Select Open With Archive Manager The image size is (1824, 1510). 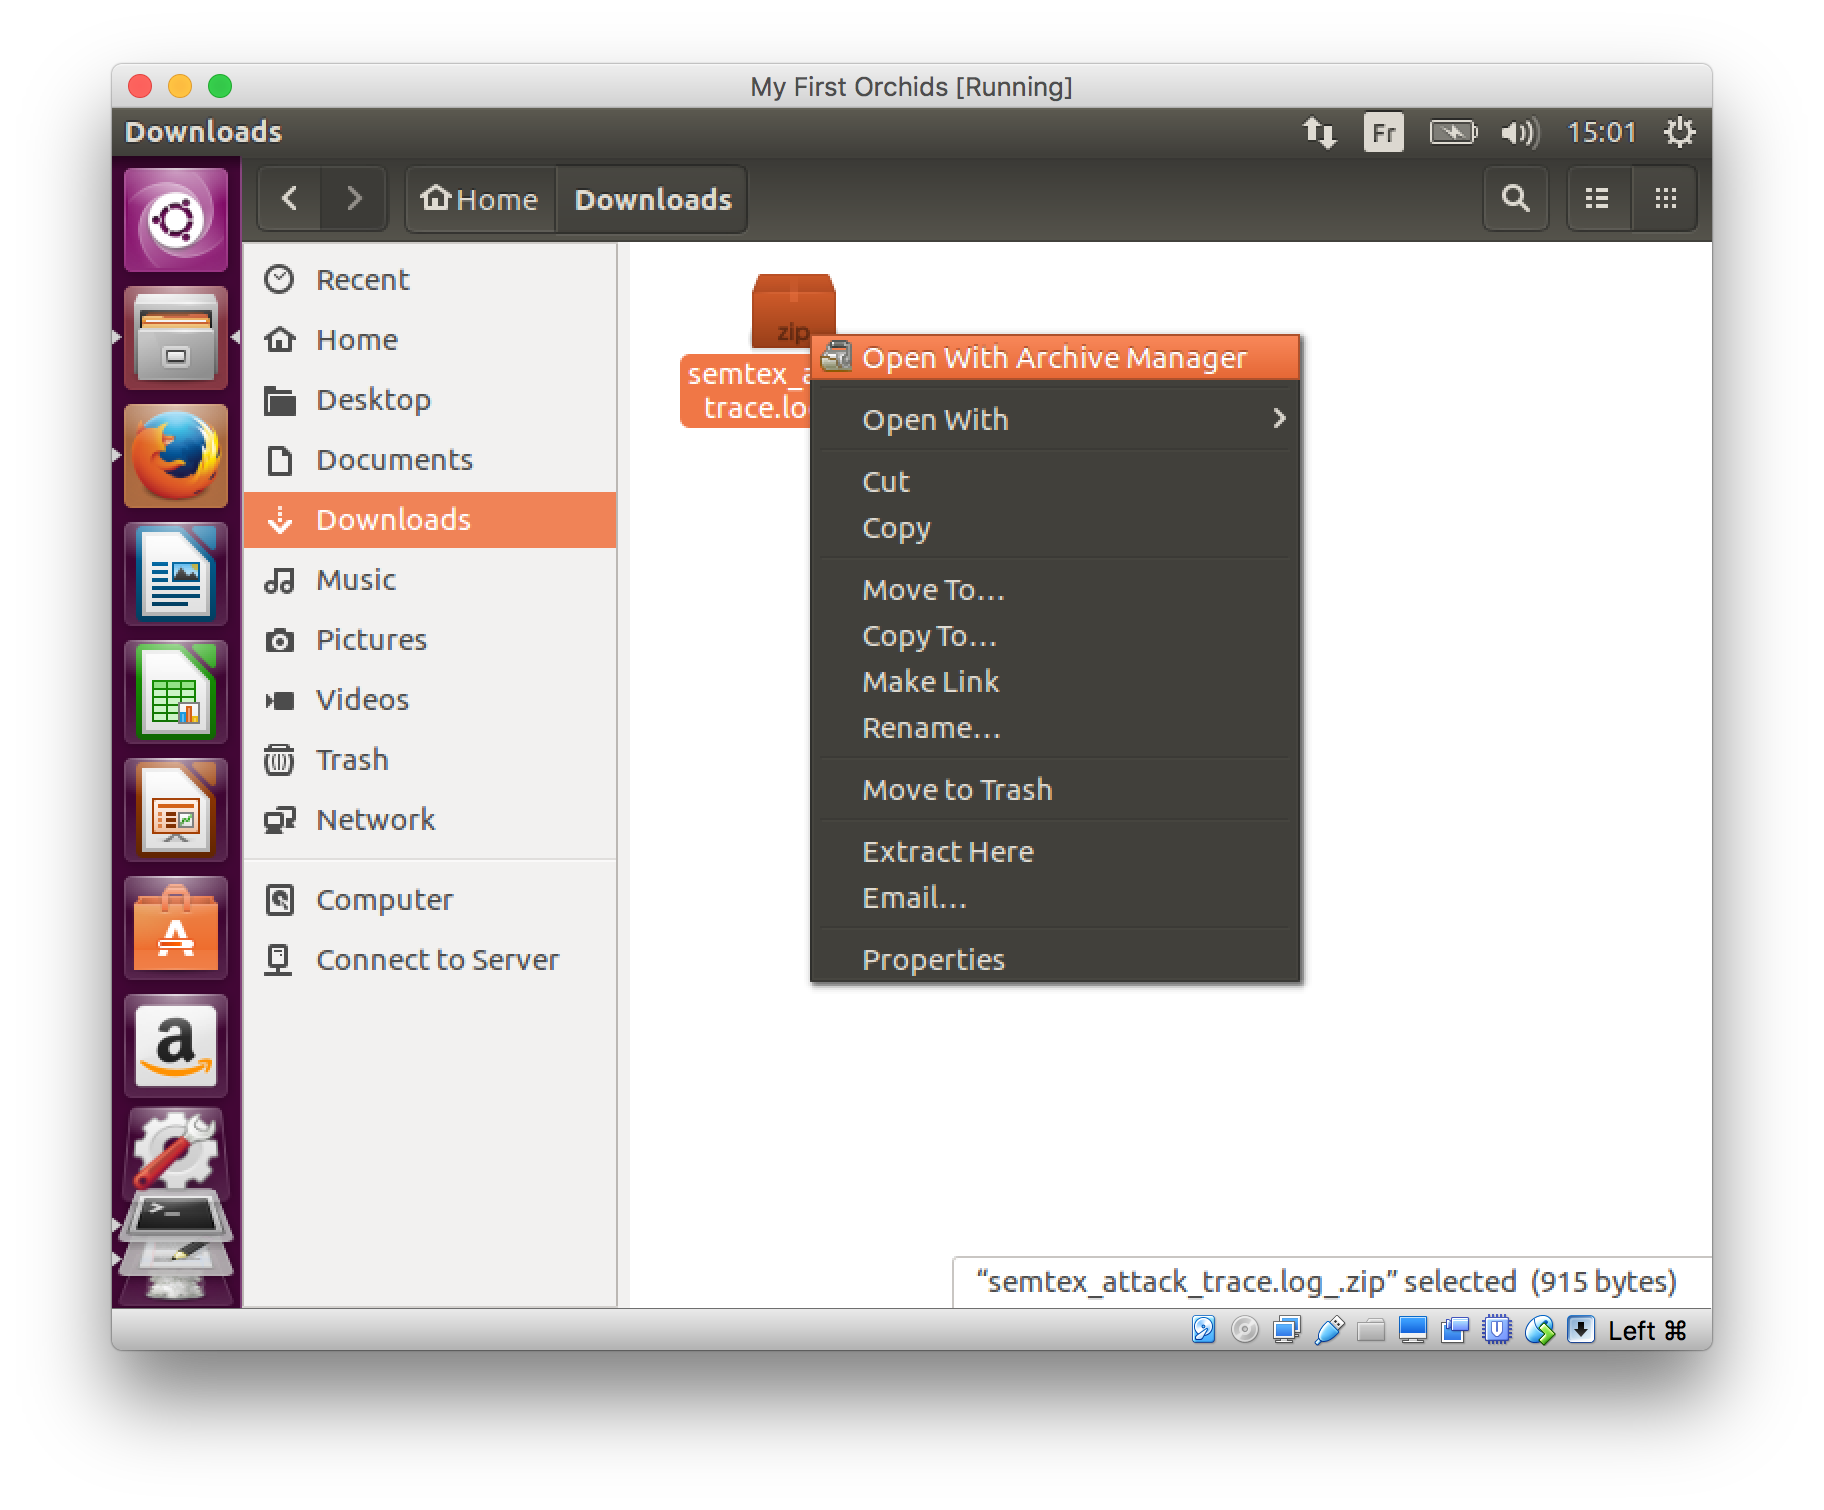1054,358
